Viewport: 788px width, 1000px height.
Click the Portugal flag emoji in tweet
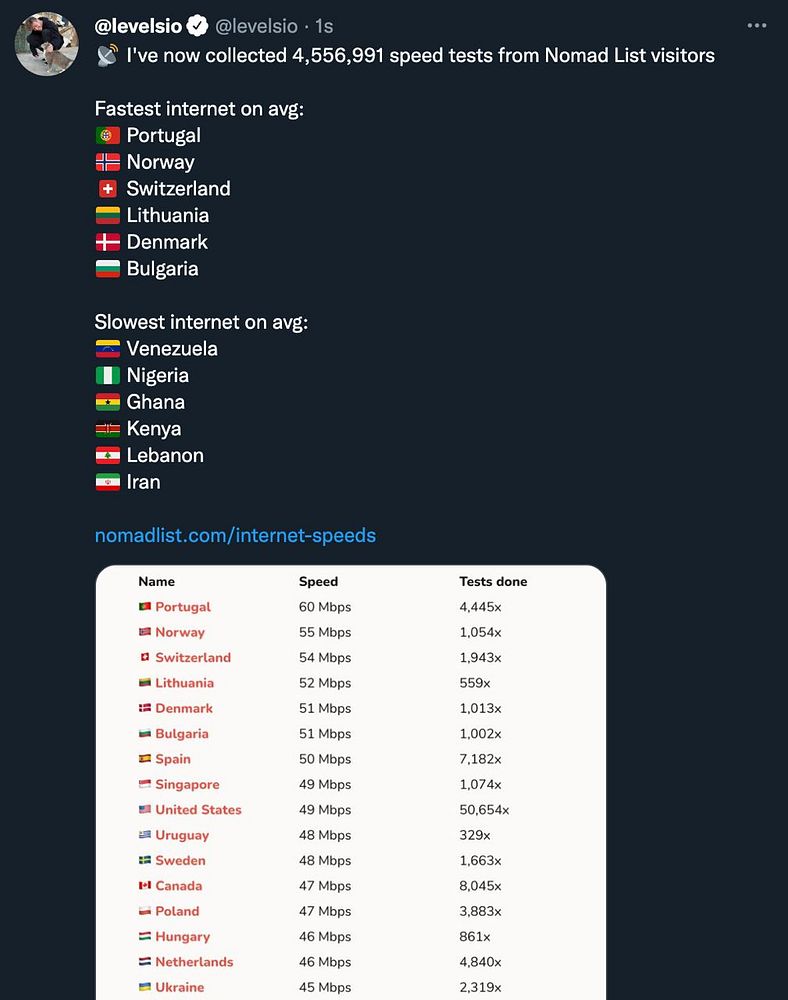(x=108, y=136)
